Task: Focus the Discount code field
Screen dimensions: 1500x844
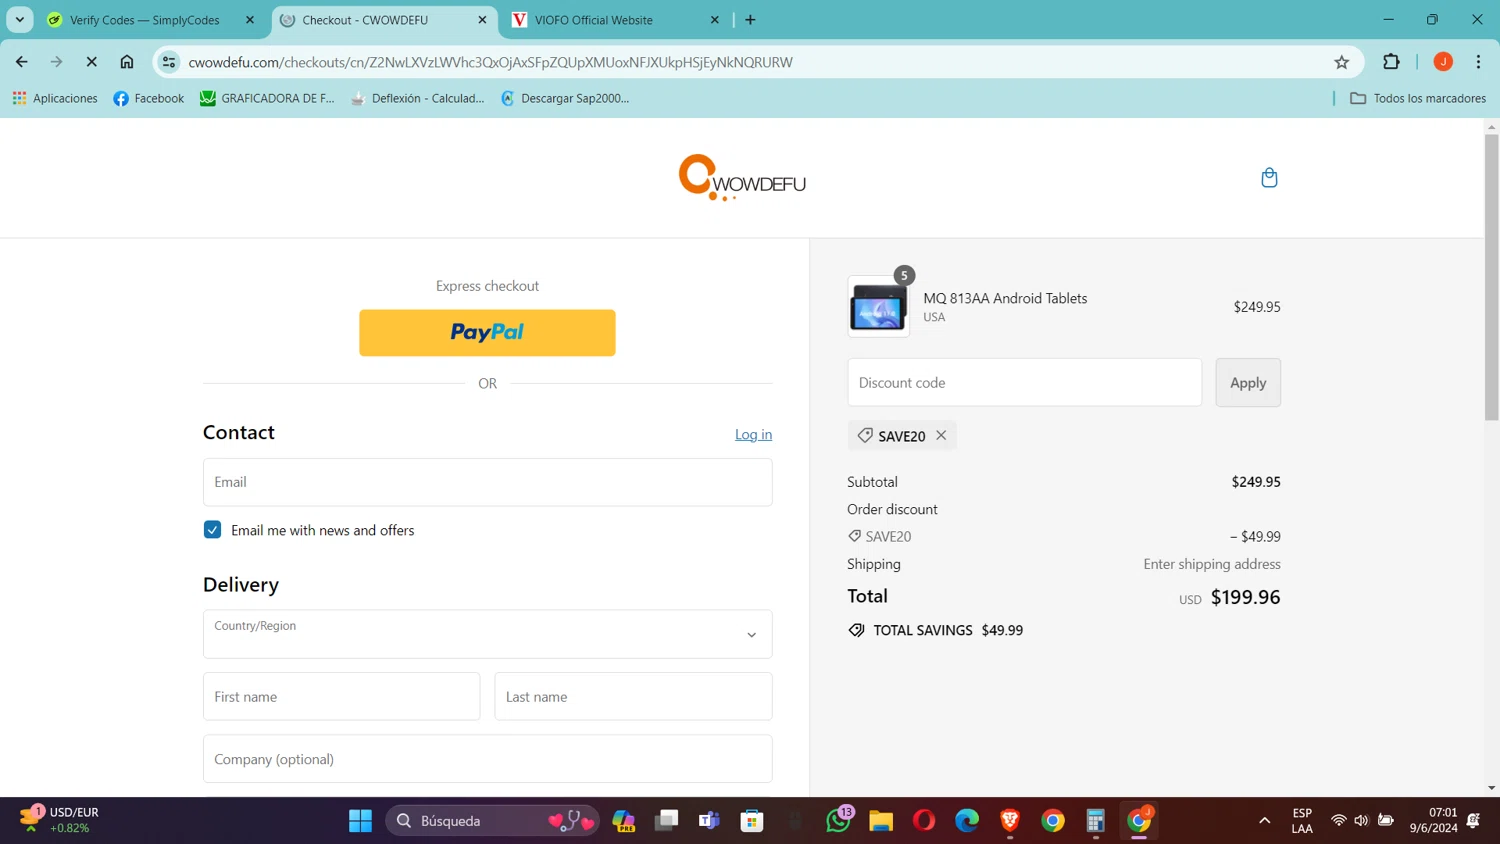Action: 1025,382
